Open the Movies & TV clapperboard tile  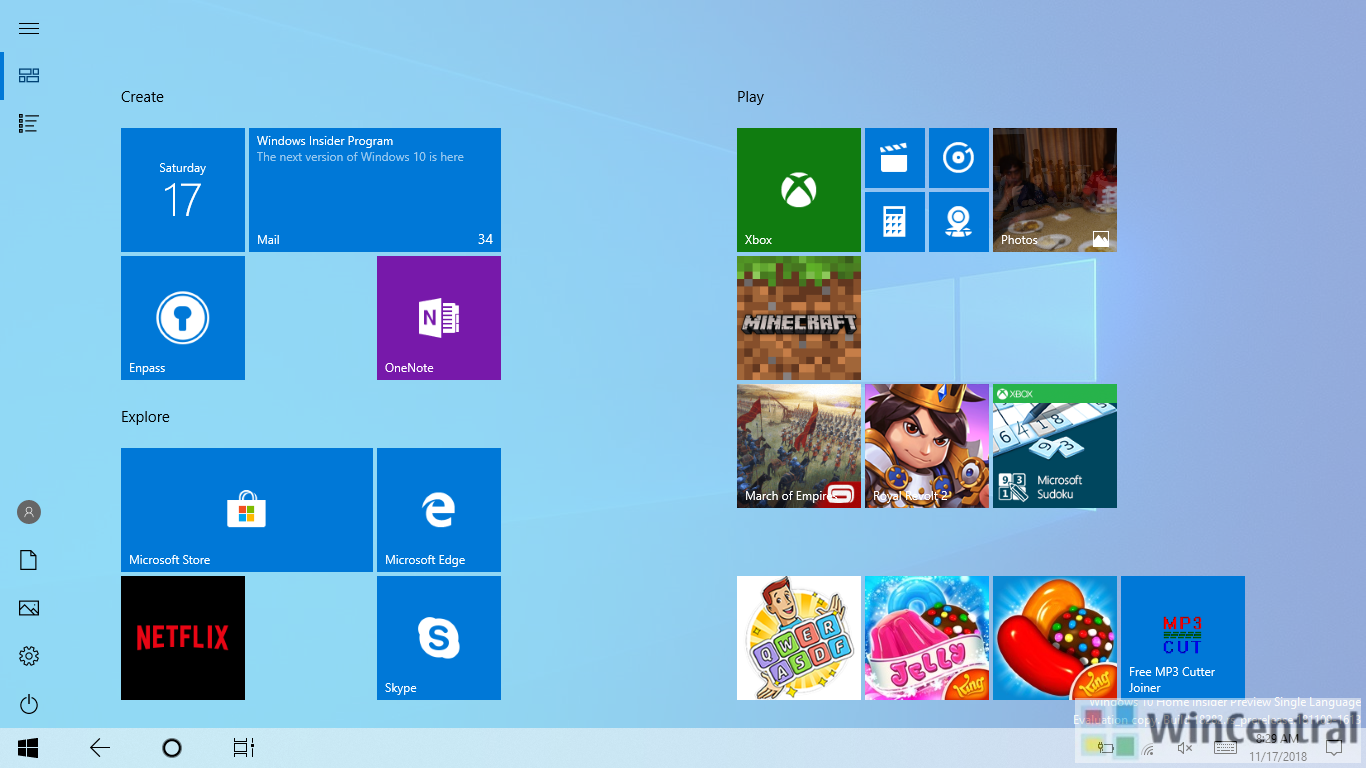[x=895, y=158]
